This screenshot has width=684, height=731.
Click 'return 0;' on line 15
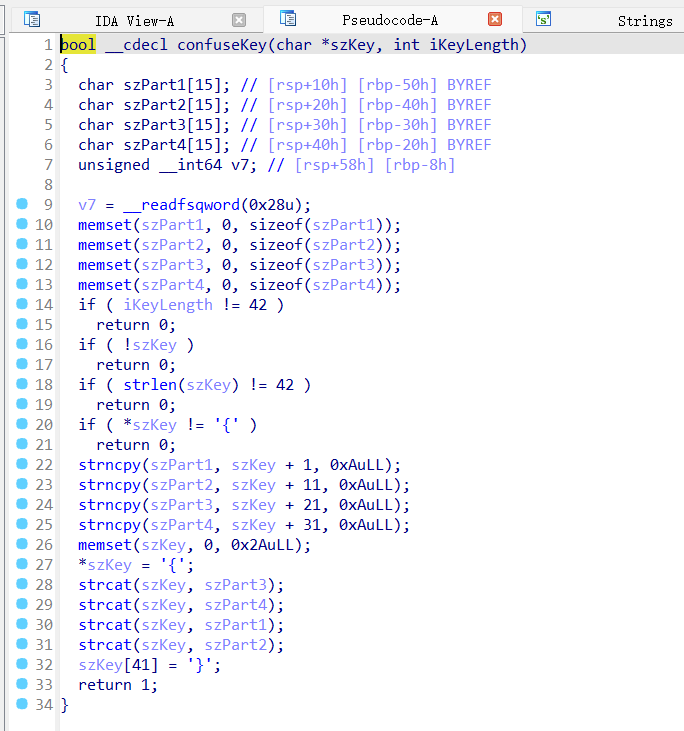point(136,325)
